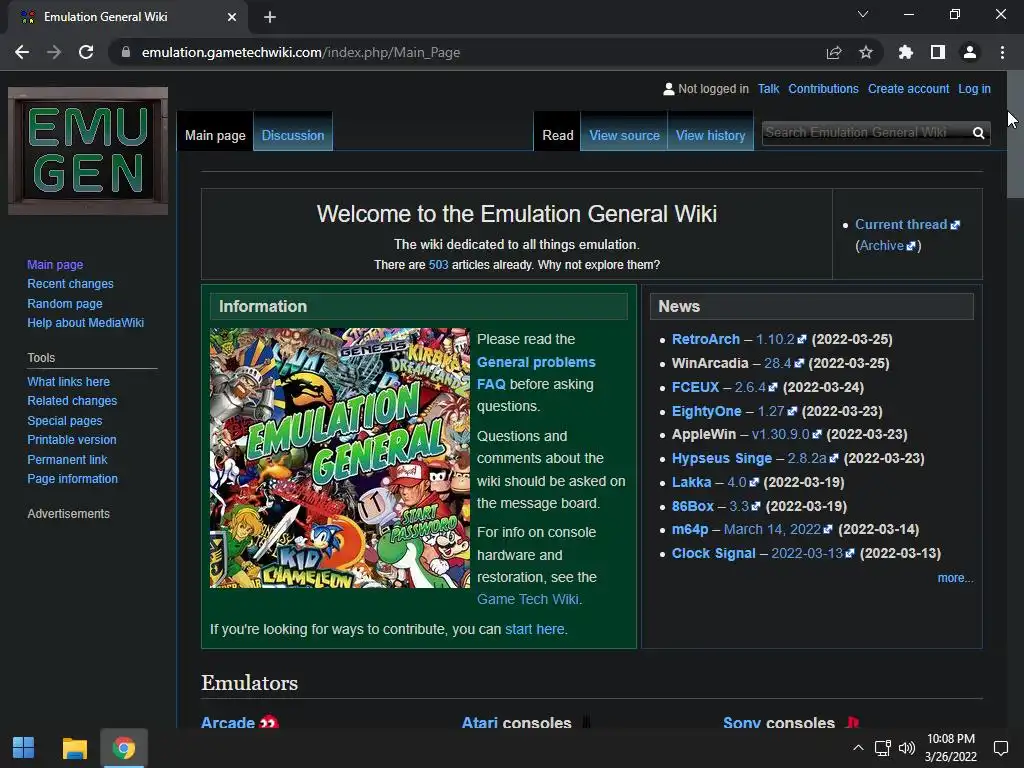Open the Talk link
1024x768 pixels.
click(x=768, y=89)
